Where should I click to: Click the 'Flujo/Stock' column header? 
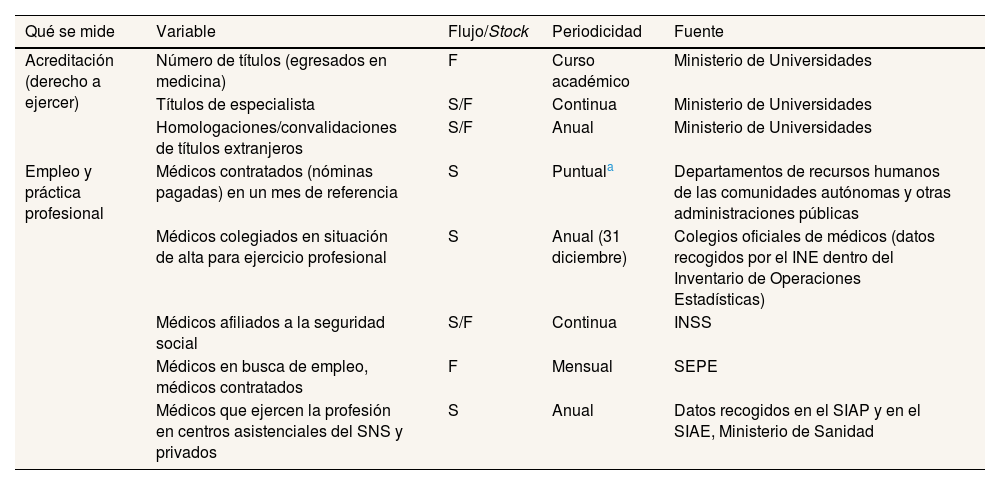(488, 32)
